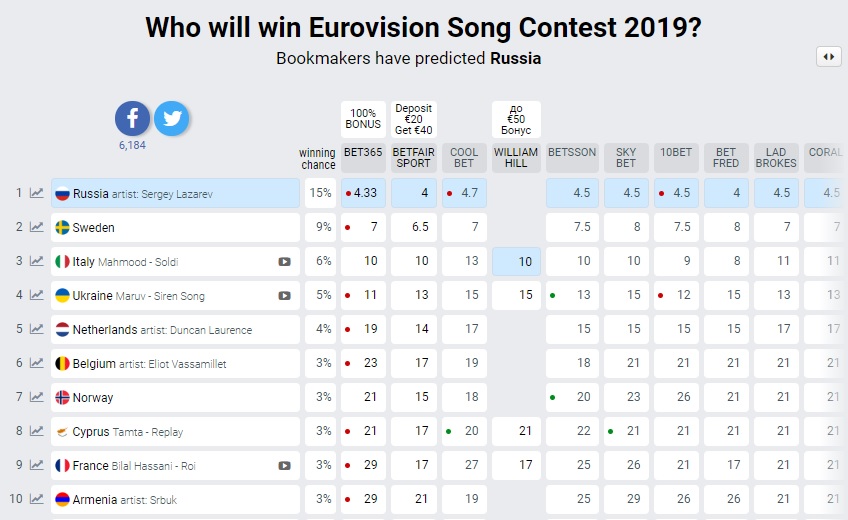Open the trend chart icon for Russia
Screen dimensions: 848x520
(36, 193)
